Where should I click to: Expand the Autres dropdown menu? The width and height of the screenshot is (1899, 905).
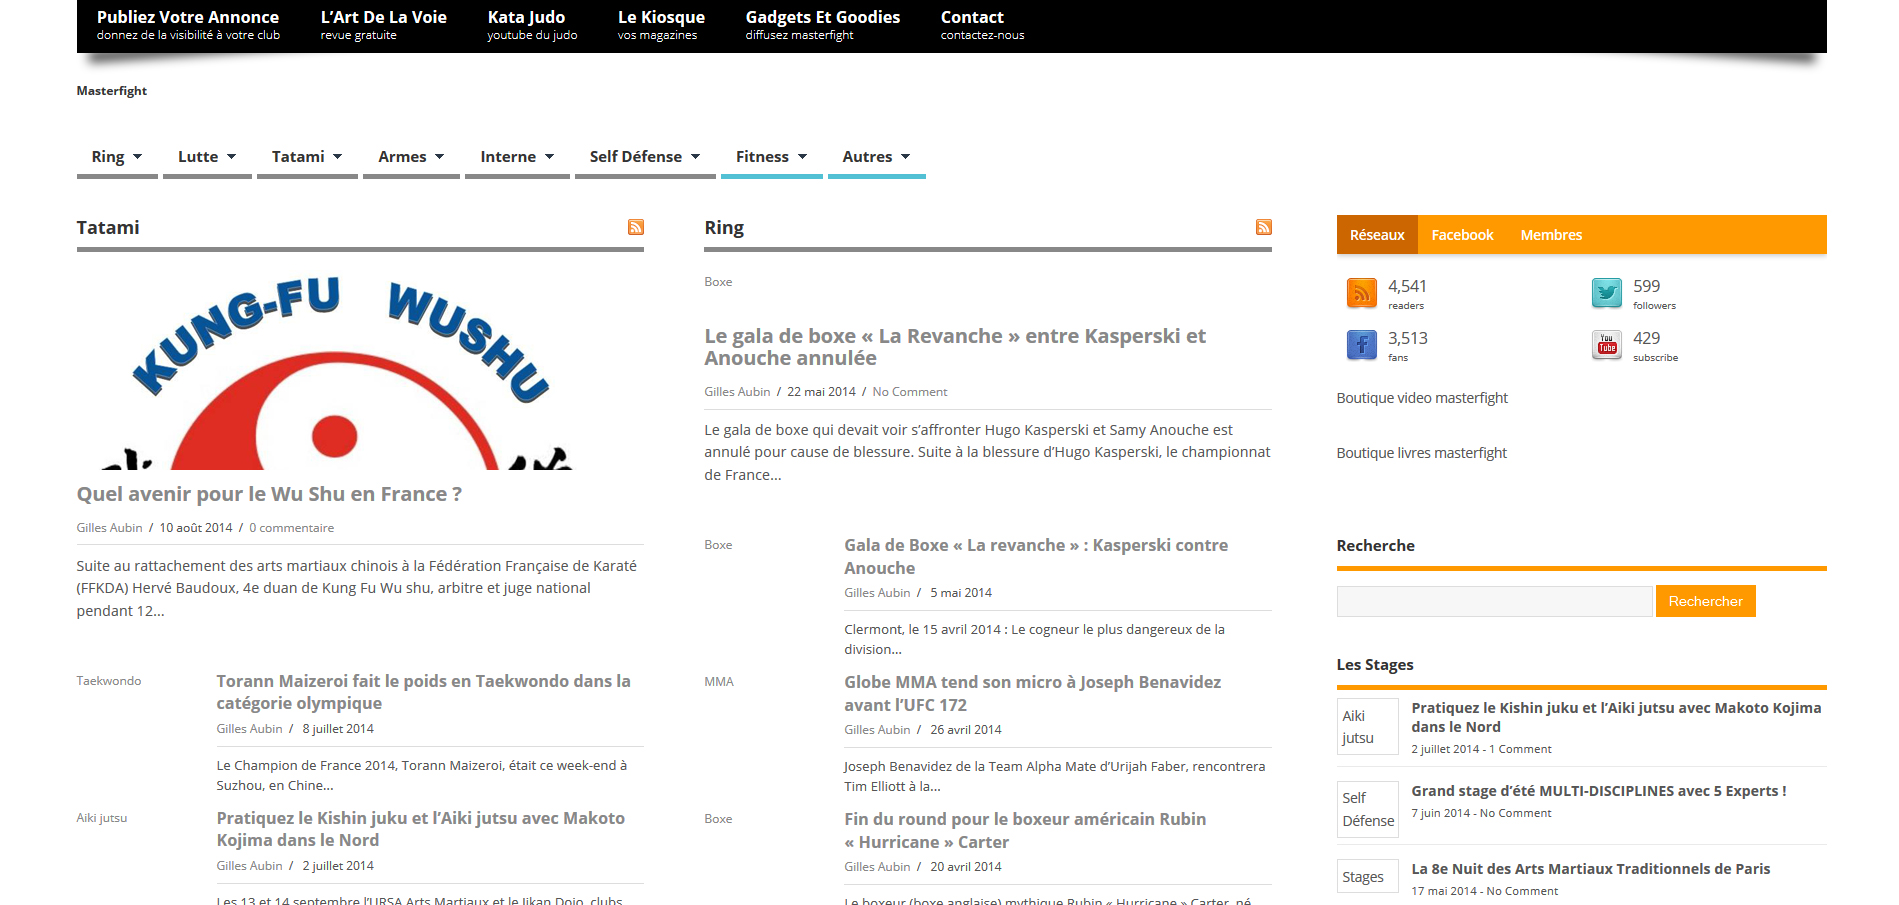click(876, 157)
